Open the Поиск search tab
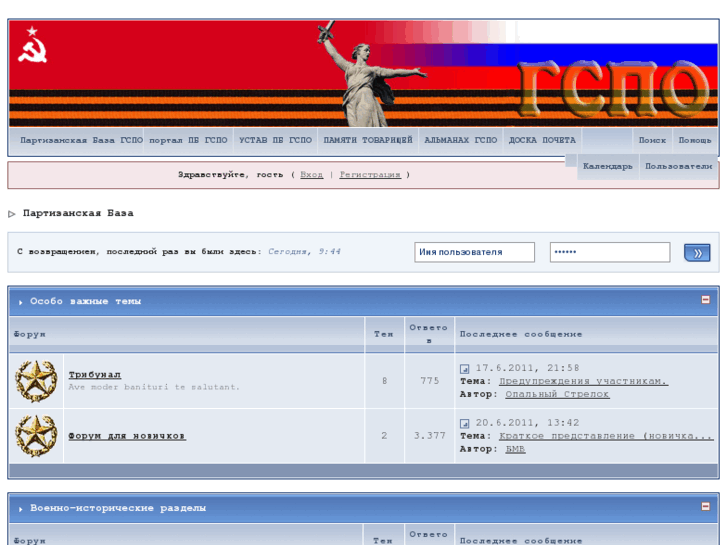Image resolution: width=727 pixels, height=545 pixels. [x=652, y=140]
